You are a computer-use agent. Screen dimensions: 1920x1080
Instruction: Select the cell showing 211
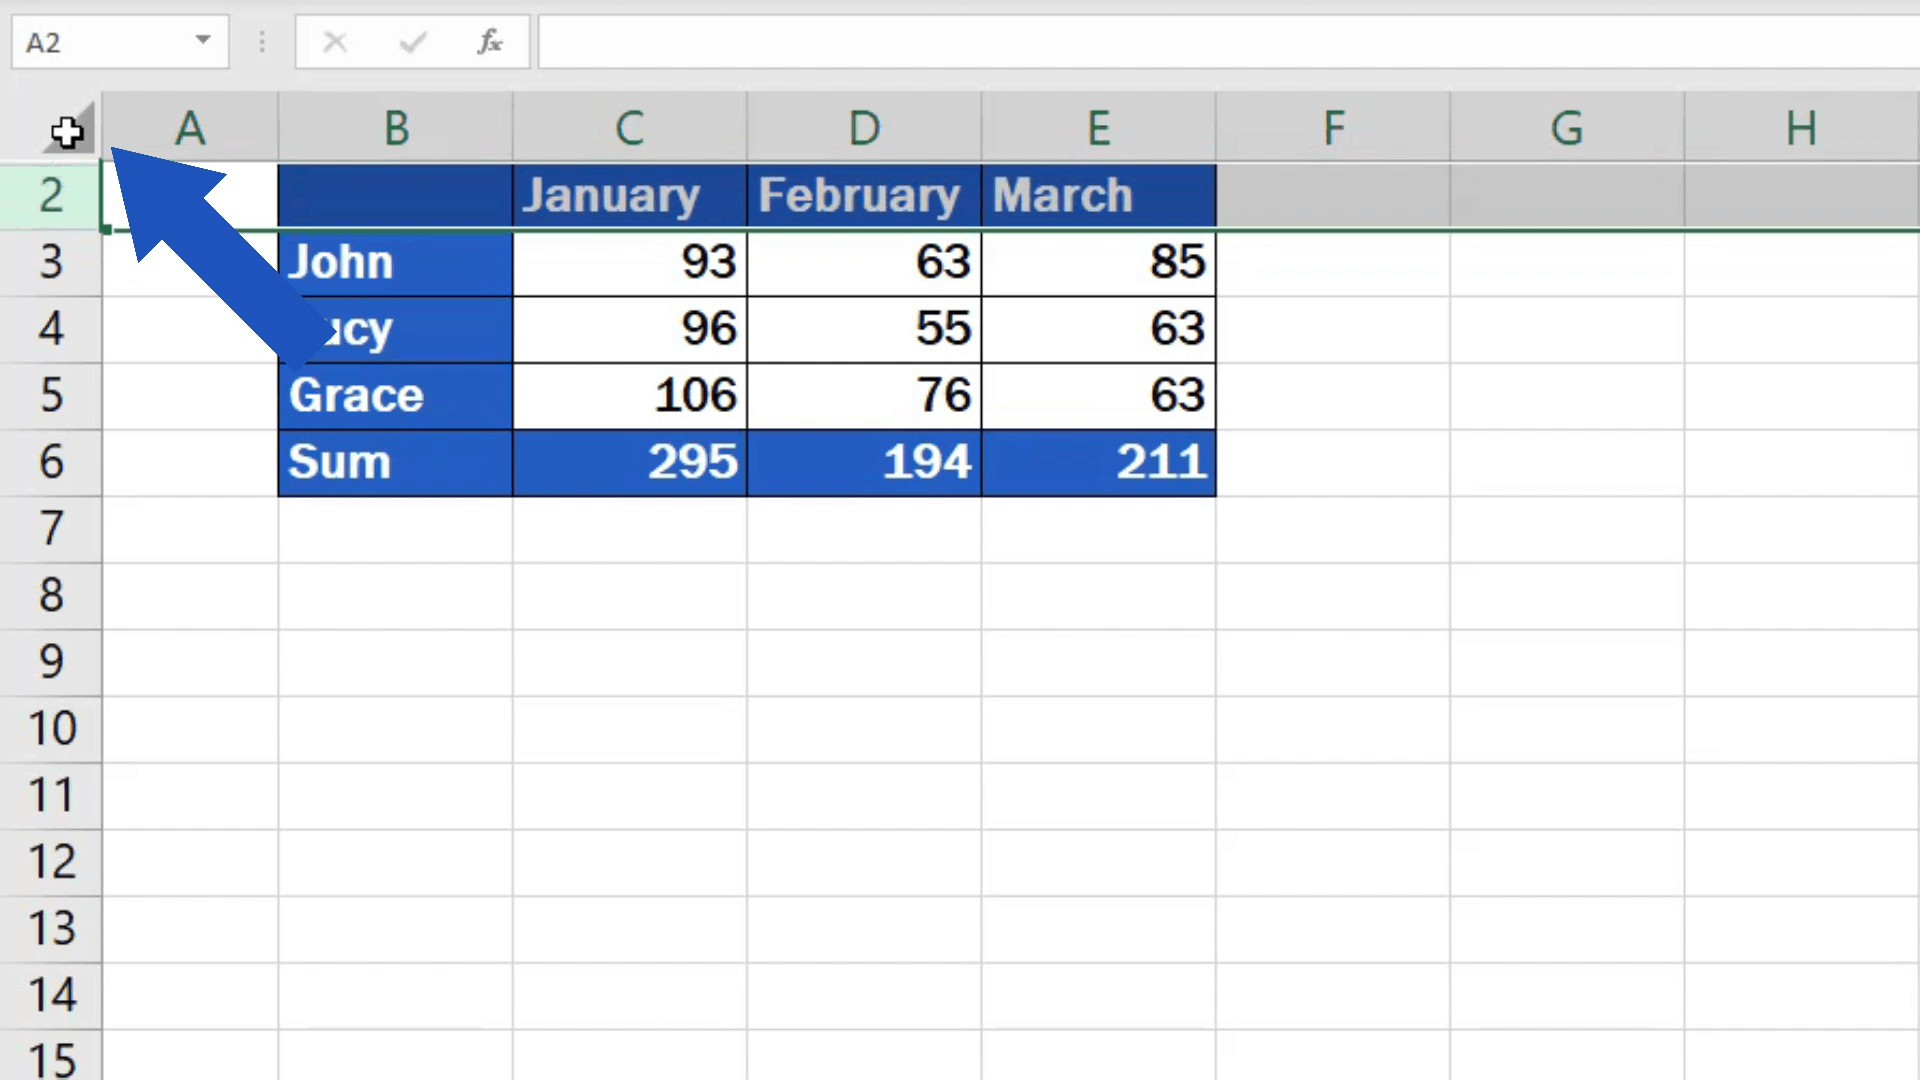click(1098, 462)
